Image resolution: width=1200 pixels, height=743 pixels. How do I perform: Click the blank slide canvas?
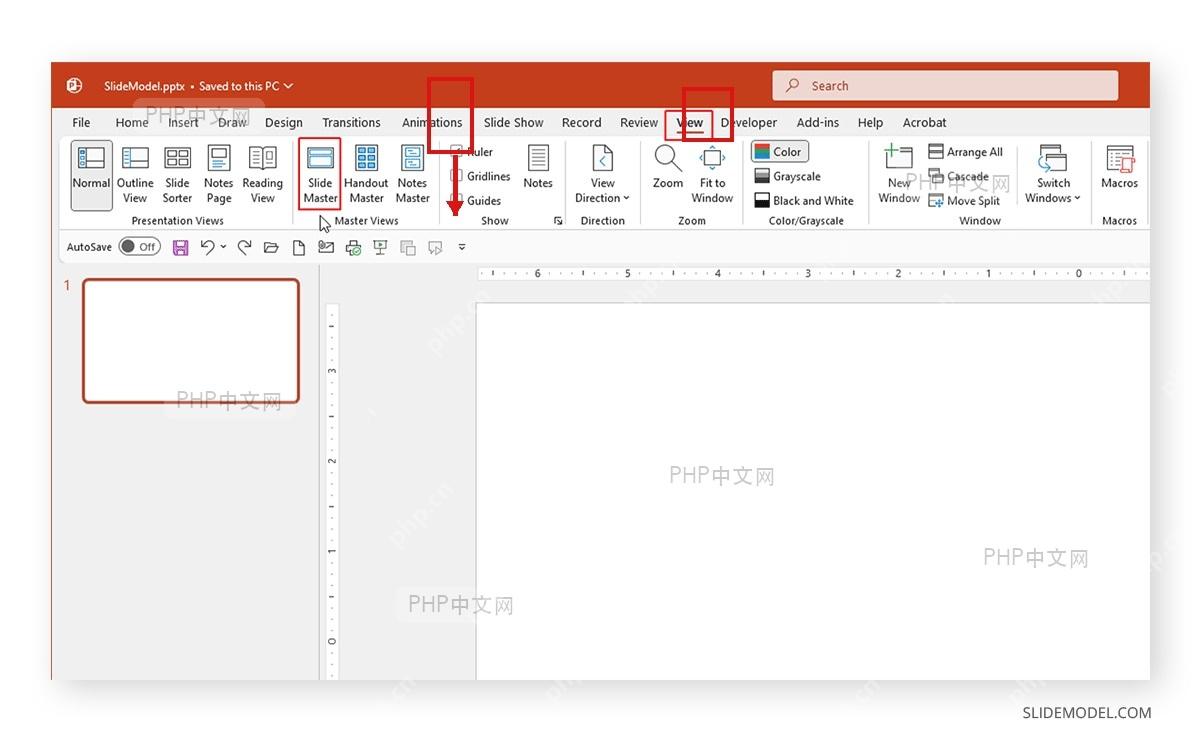[812, 491]
